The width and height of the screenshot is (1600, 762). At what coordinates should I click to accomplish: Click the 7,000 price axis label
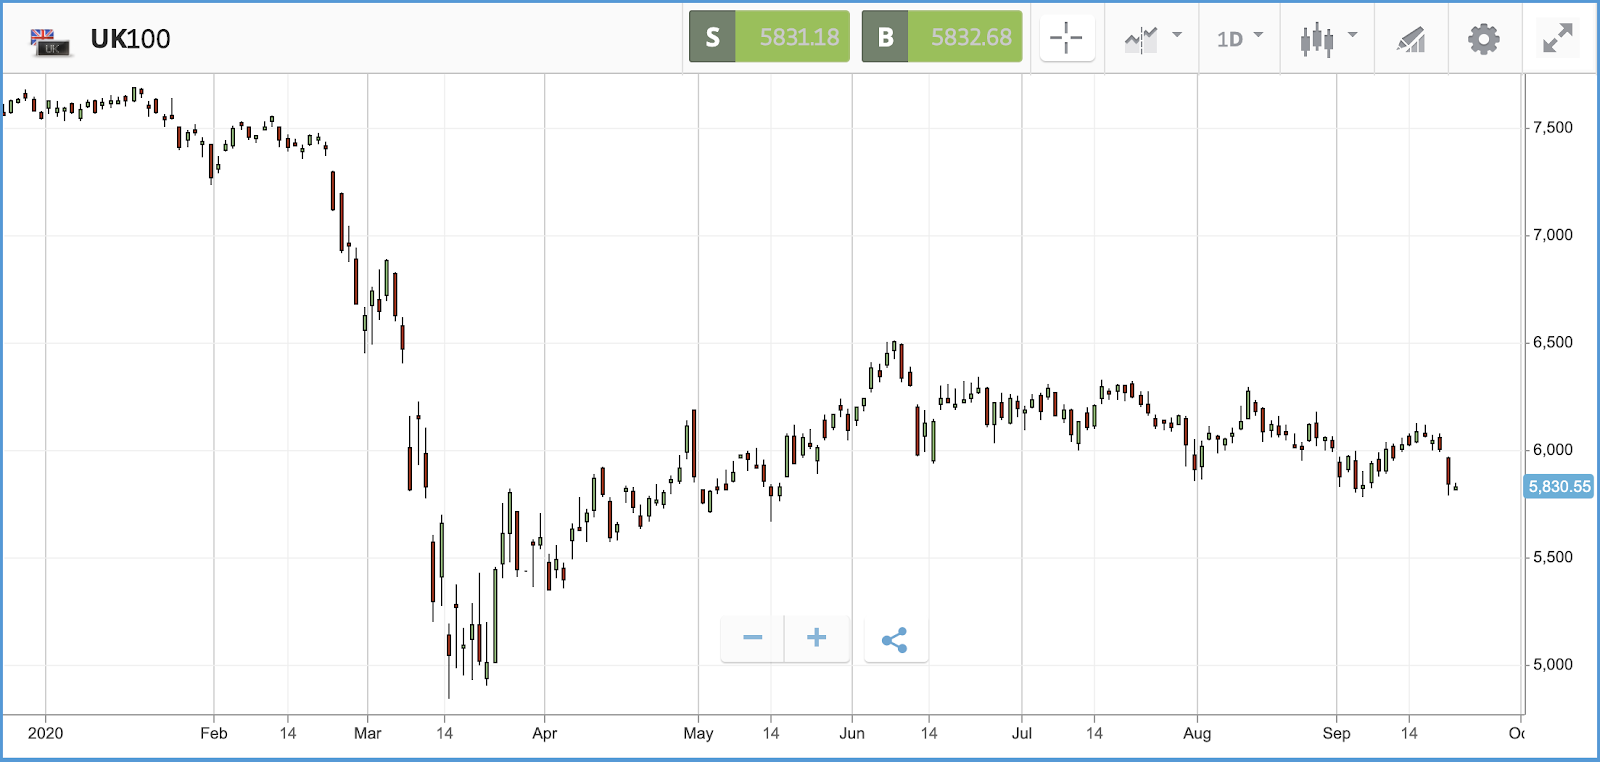1553,235
